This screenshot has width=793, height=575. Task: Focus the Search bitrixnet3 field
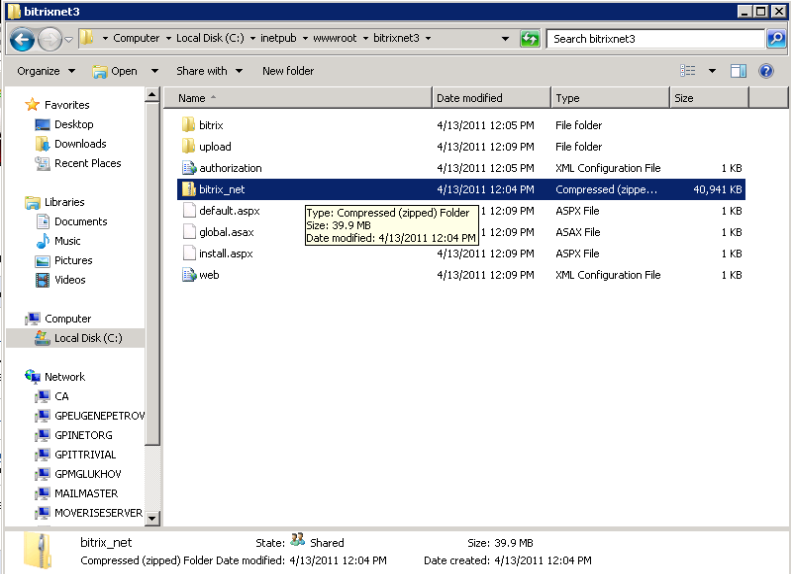point(655,39)
